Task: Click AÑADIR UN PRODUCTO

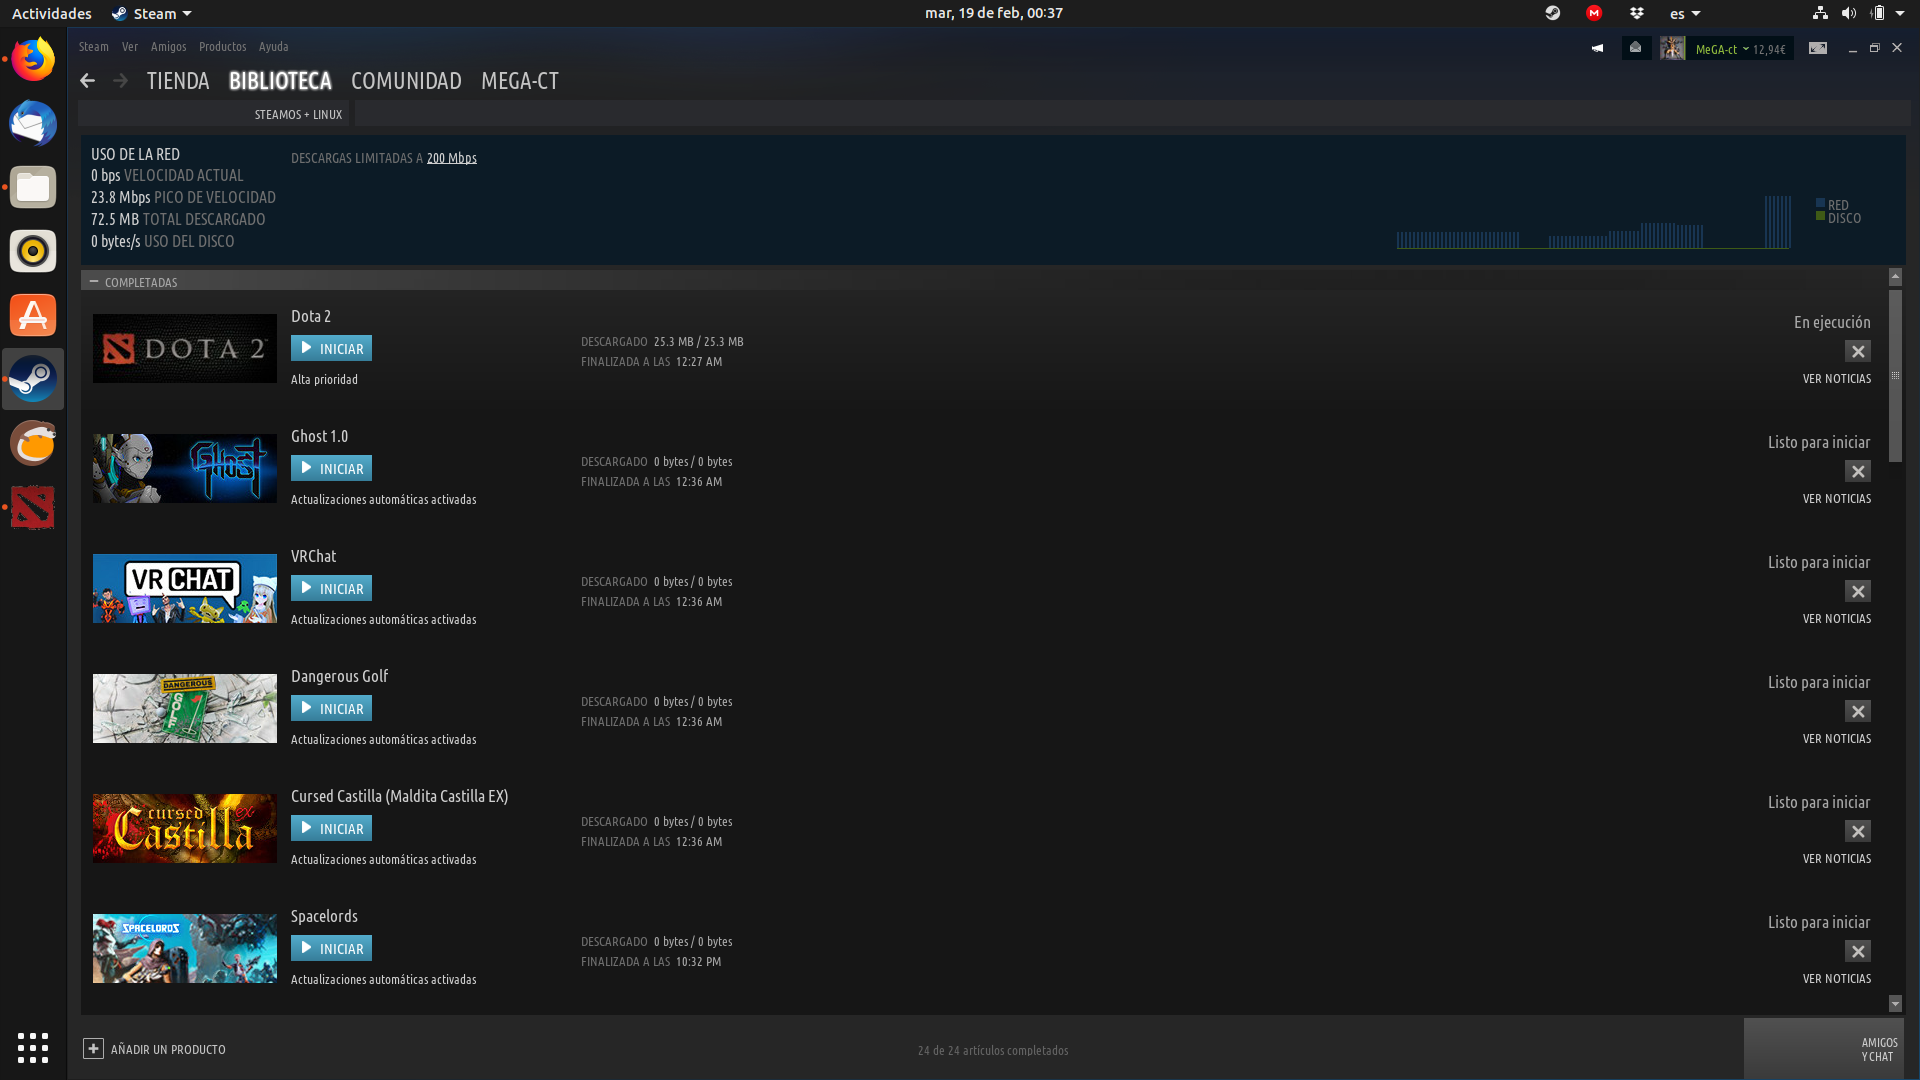Action: [168, 1050]
